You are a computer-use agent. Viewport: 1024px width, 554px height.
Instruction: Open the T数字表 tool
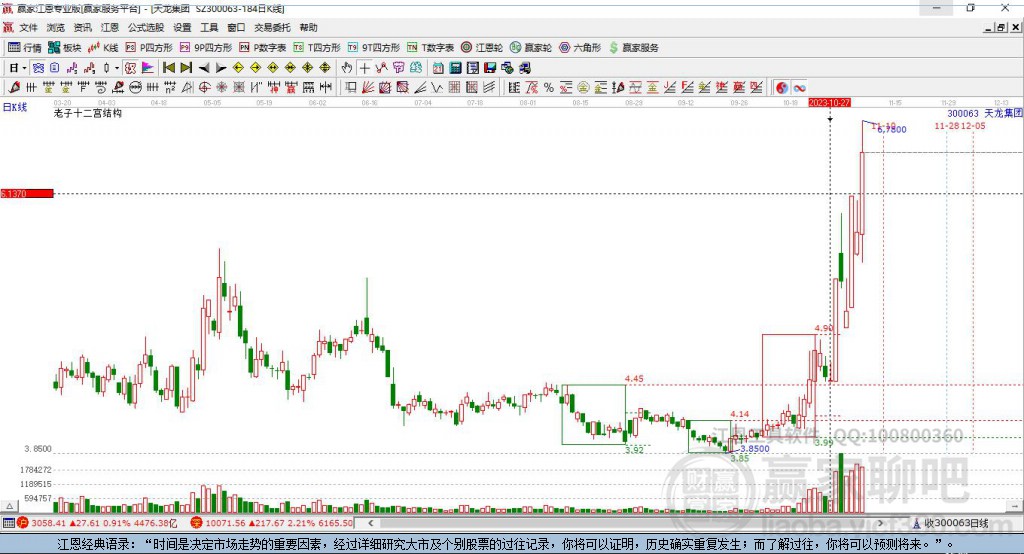click(x=430, y=48)
